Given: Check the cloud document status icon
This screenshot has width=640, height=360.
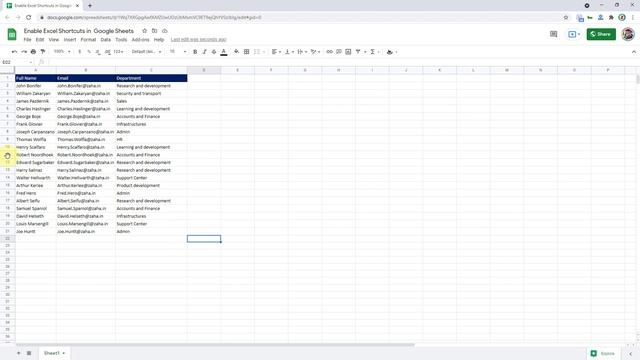Looking at the screenshot, I should point(164,31).
